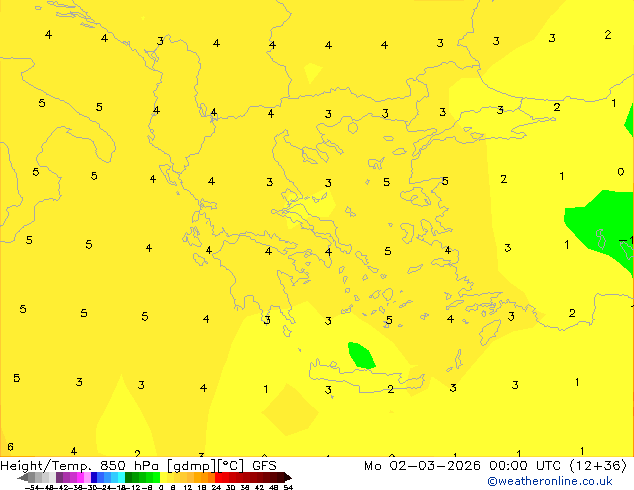Click the 6 temperature value on map
The width and height of the screenshot is (634, 490).
[x=11, y=447]
